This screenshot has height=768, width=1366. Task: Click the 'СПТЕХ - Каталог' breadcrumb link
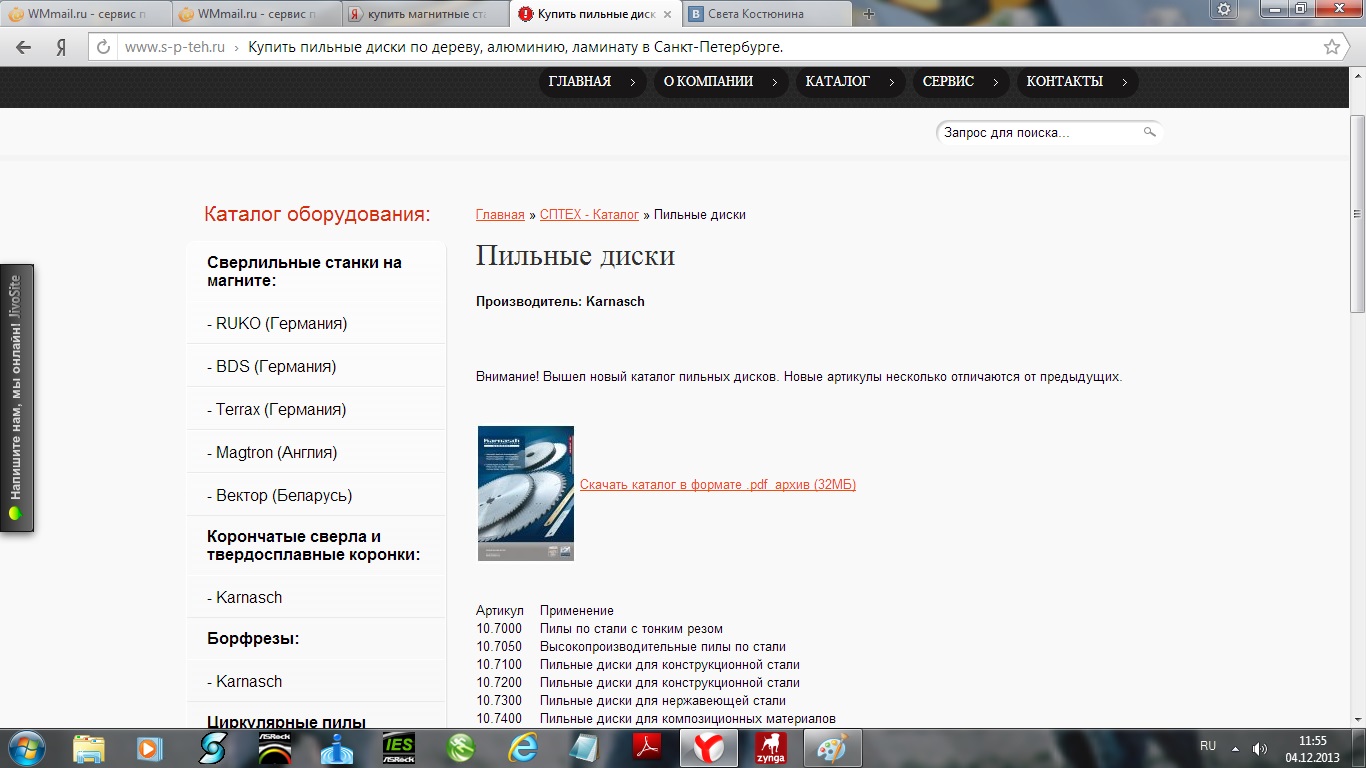pos(589,215)
